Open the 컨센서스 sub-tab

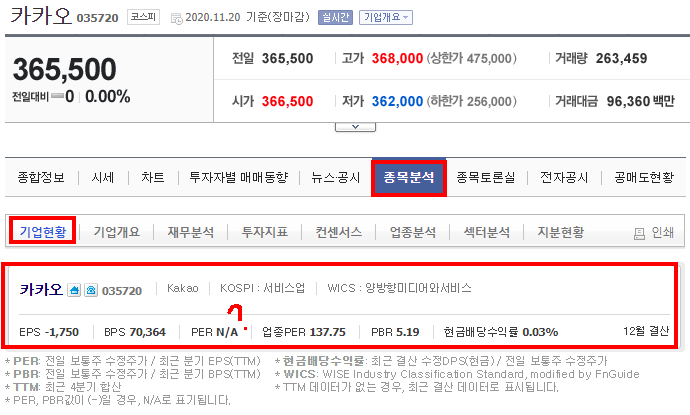338,231
